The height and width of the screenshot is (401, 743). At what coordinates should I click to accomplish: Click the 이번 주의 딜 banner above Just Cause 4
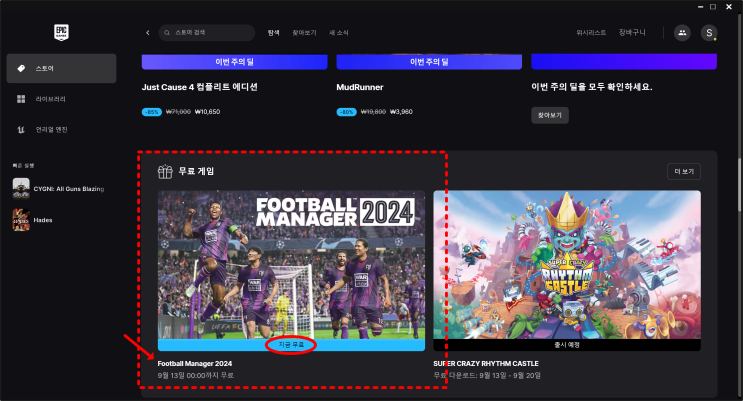point(235,62)
